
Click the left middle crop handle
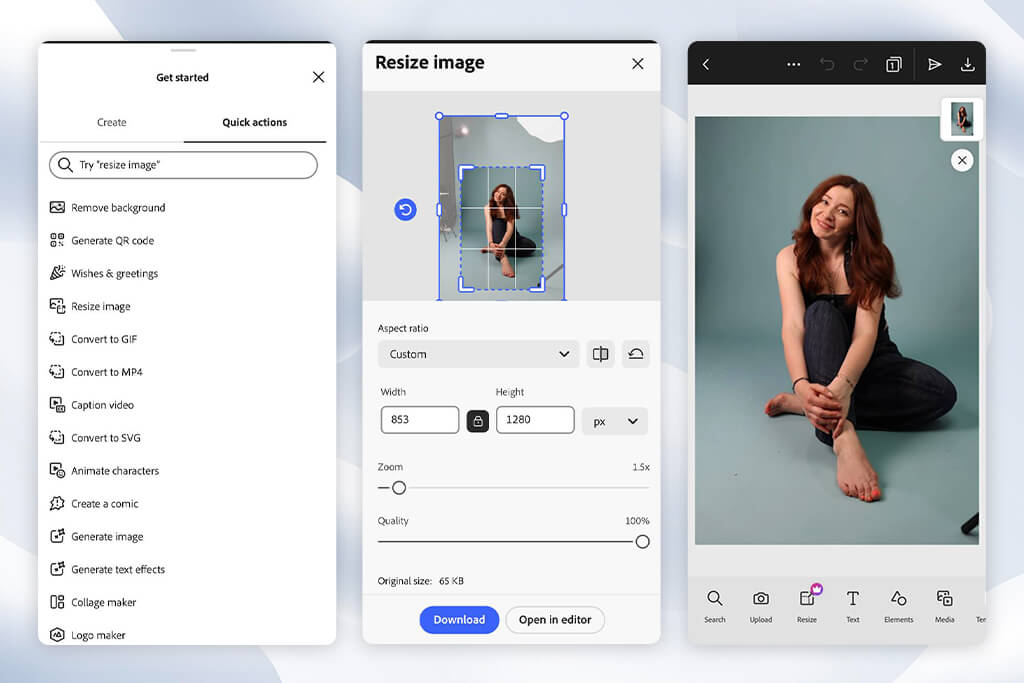click(439, 210)
